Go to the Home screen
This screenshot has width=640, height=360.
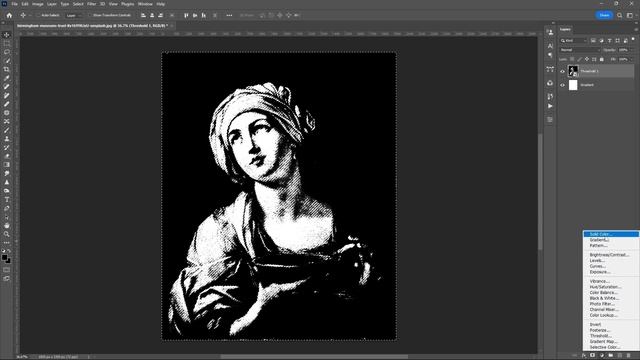[9, 15]
